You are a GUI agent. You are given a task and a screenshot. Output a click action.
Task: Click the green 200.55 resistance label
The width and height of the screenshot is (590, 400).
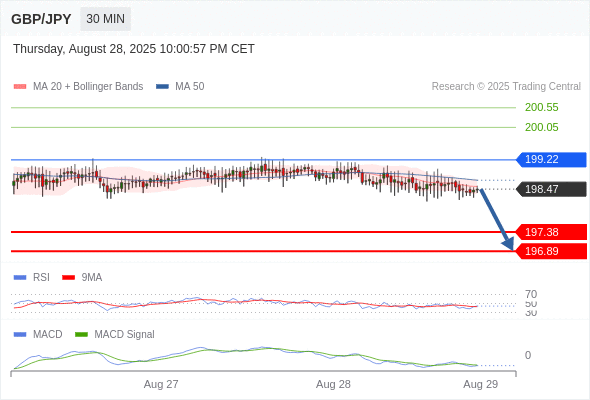(x=541, y=108)
